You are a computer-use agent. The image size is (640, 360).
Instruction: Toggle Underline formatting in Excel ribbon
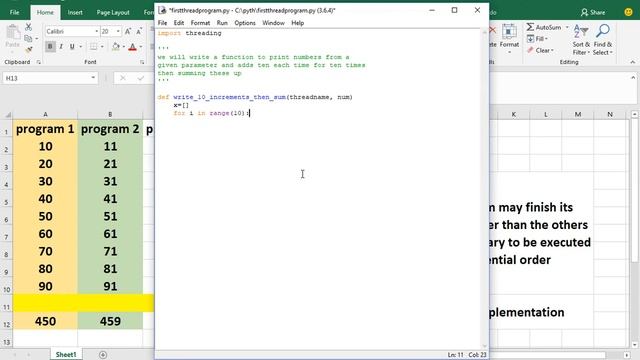(72, 47)
